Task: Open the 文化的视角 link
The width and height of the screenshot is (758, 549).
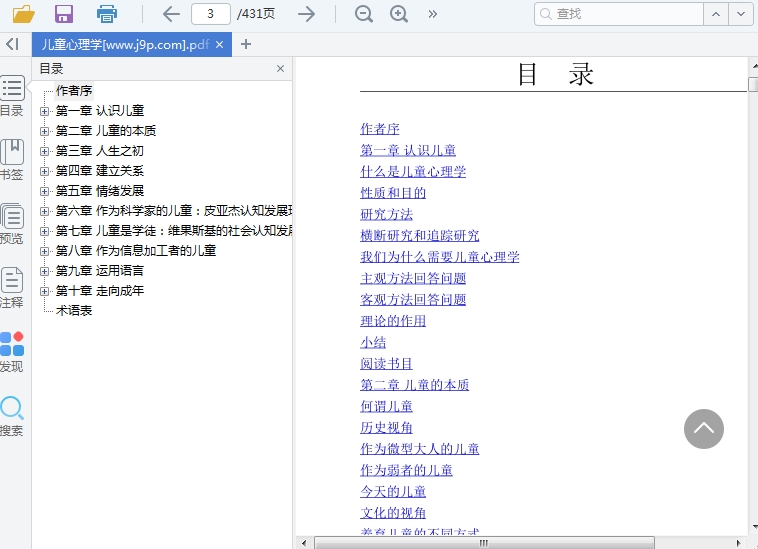Action: 393,513
